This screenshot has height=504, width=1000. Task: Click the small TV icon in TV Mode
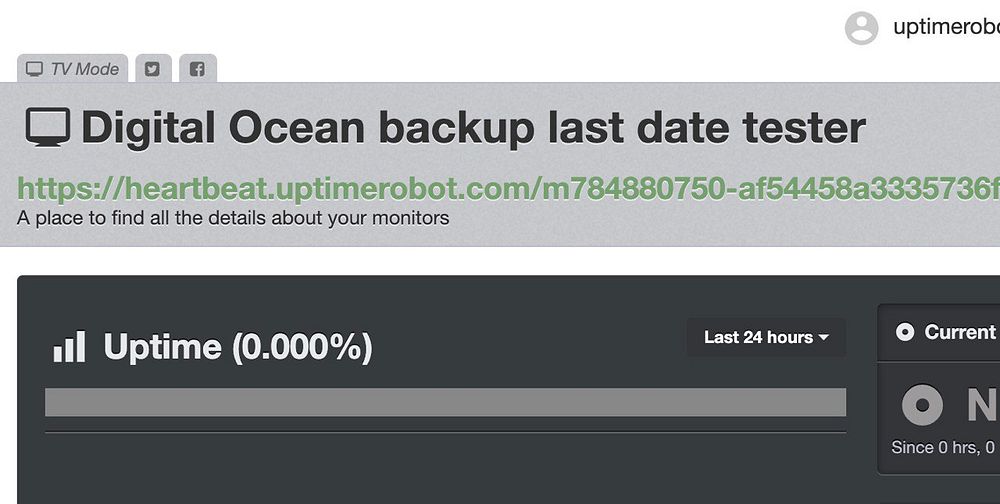pos(35,69)
